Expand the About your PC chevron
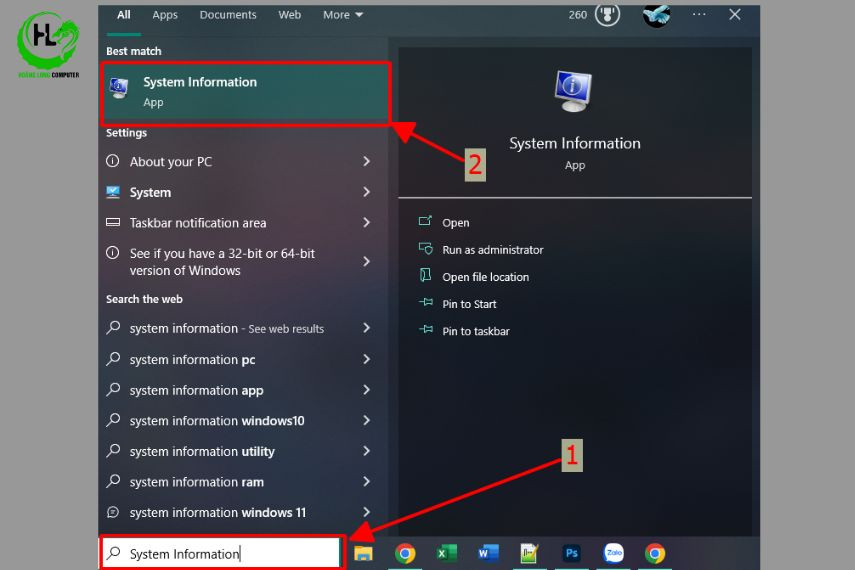 (366, 161)
